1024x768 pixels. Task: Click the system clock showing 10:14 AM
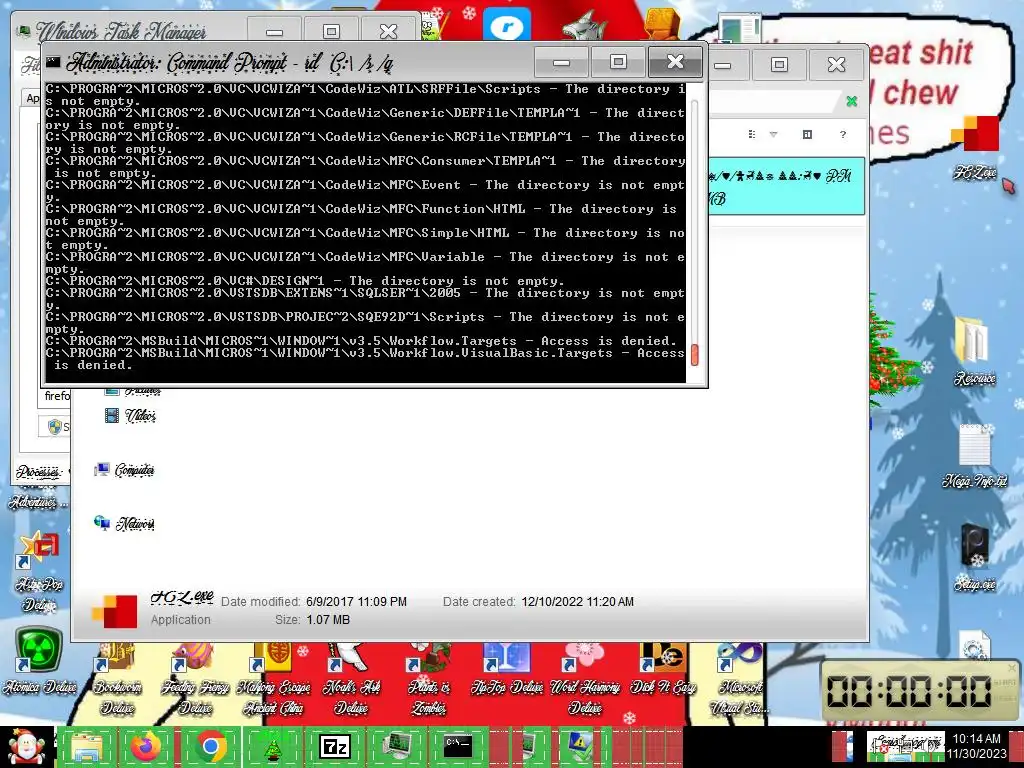point(976,746)
